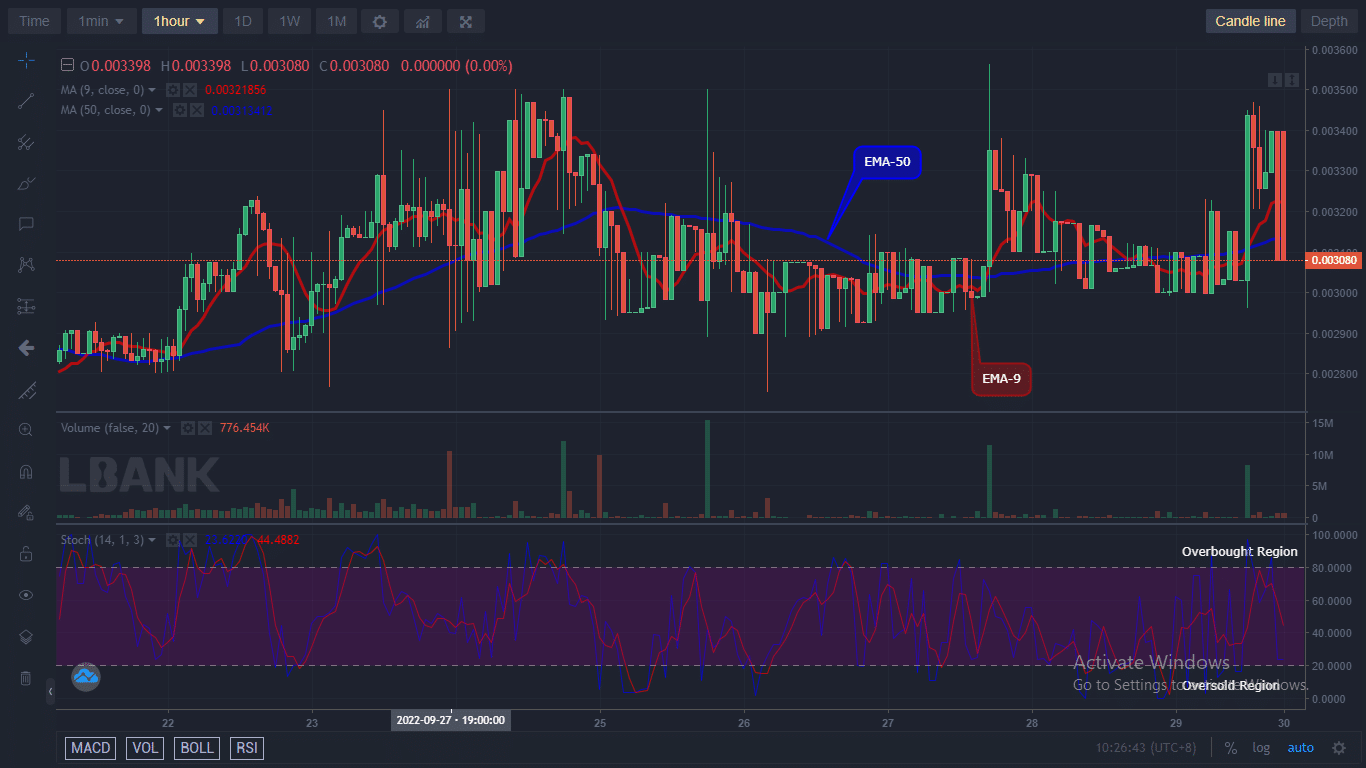Remove the Stoch indicator
The height and width of the screenshot is (768, 1366).
(x=188, y=540)
